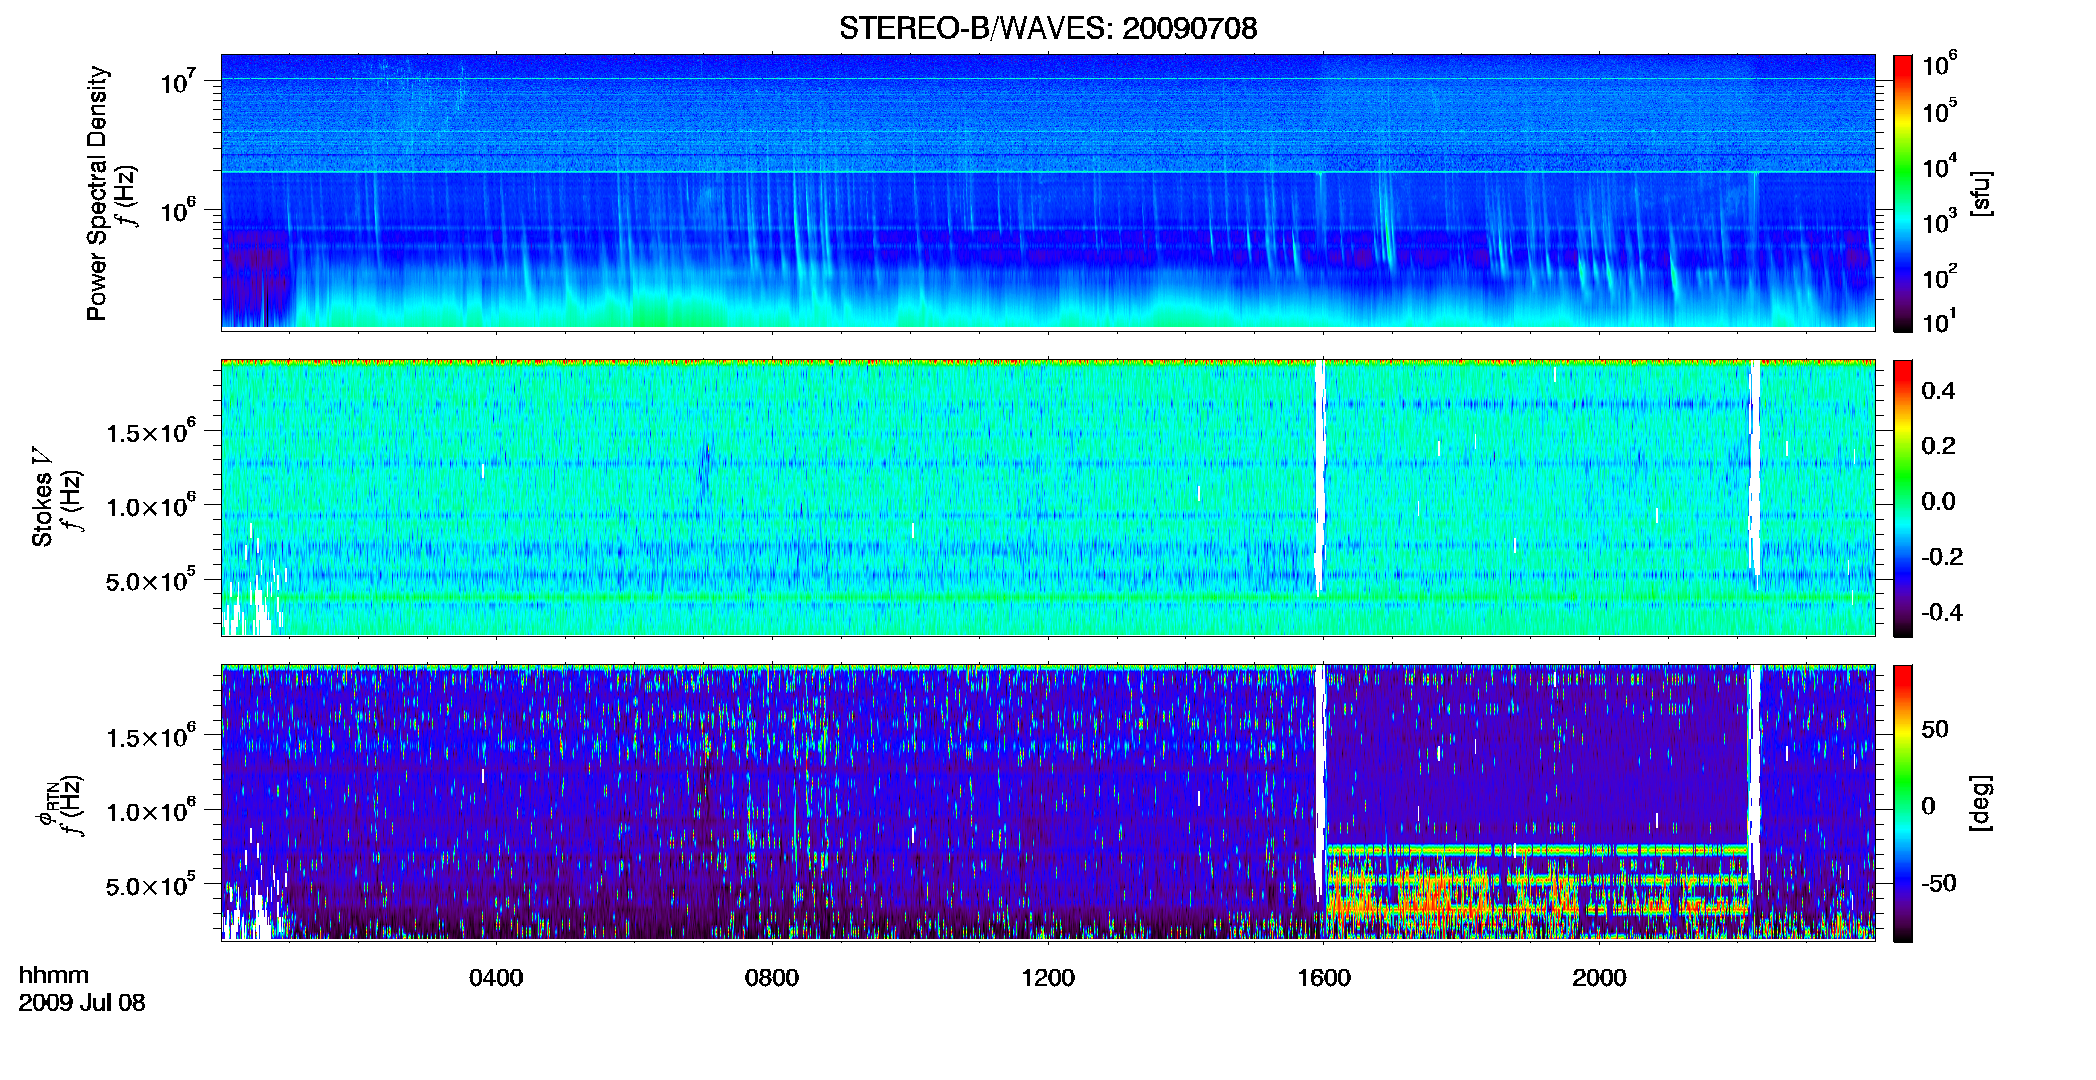Screen dimensions: 2096x1080
Task: Click the 50 value on degree colorbar
Action: 1935,729
